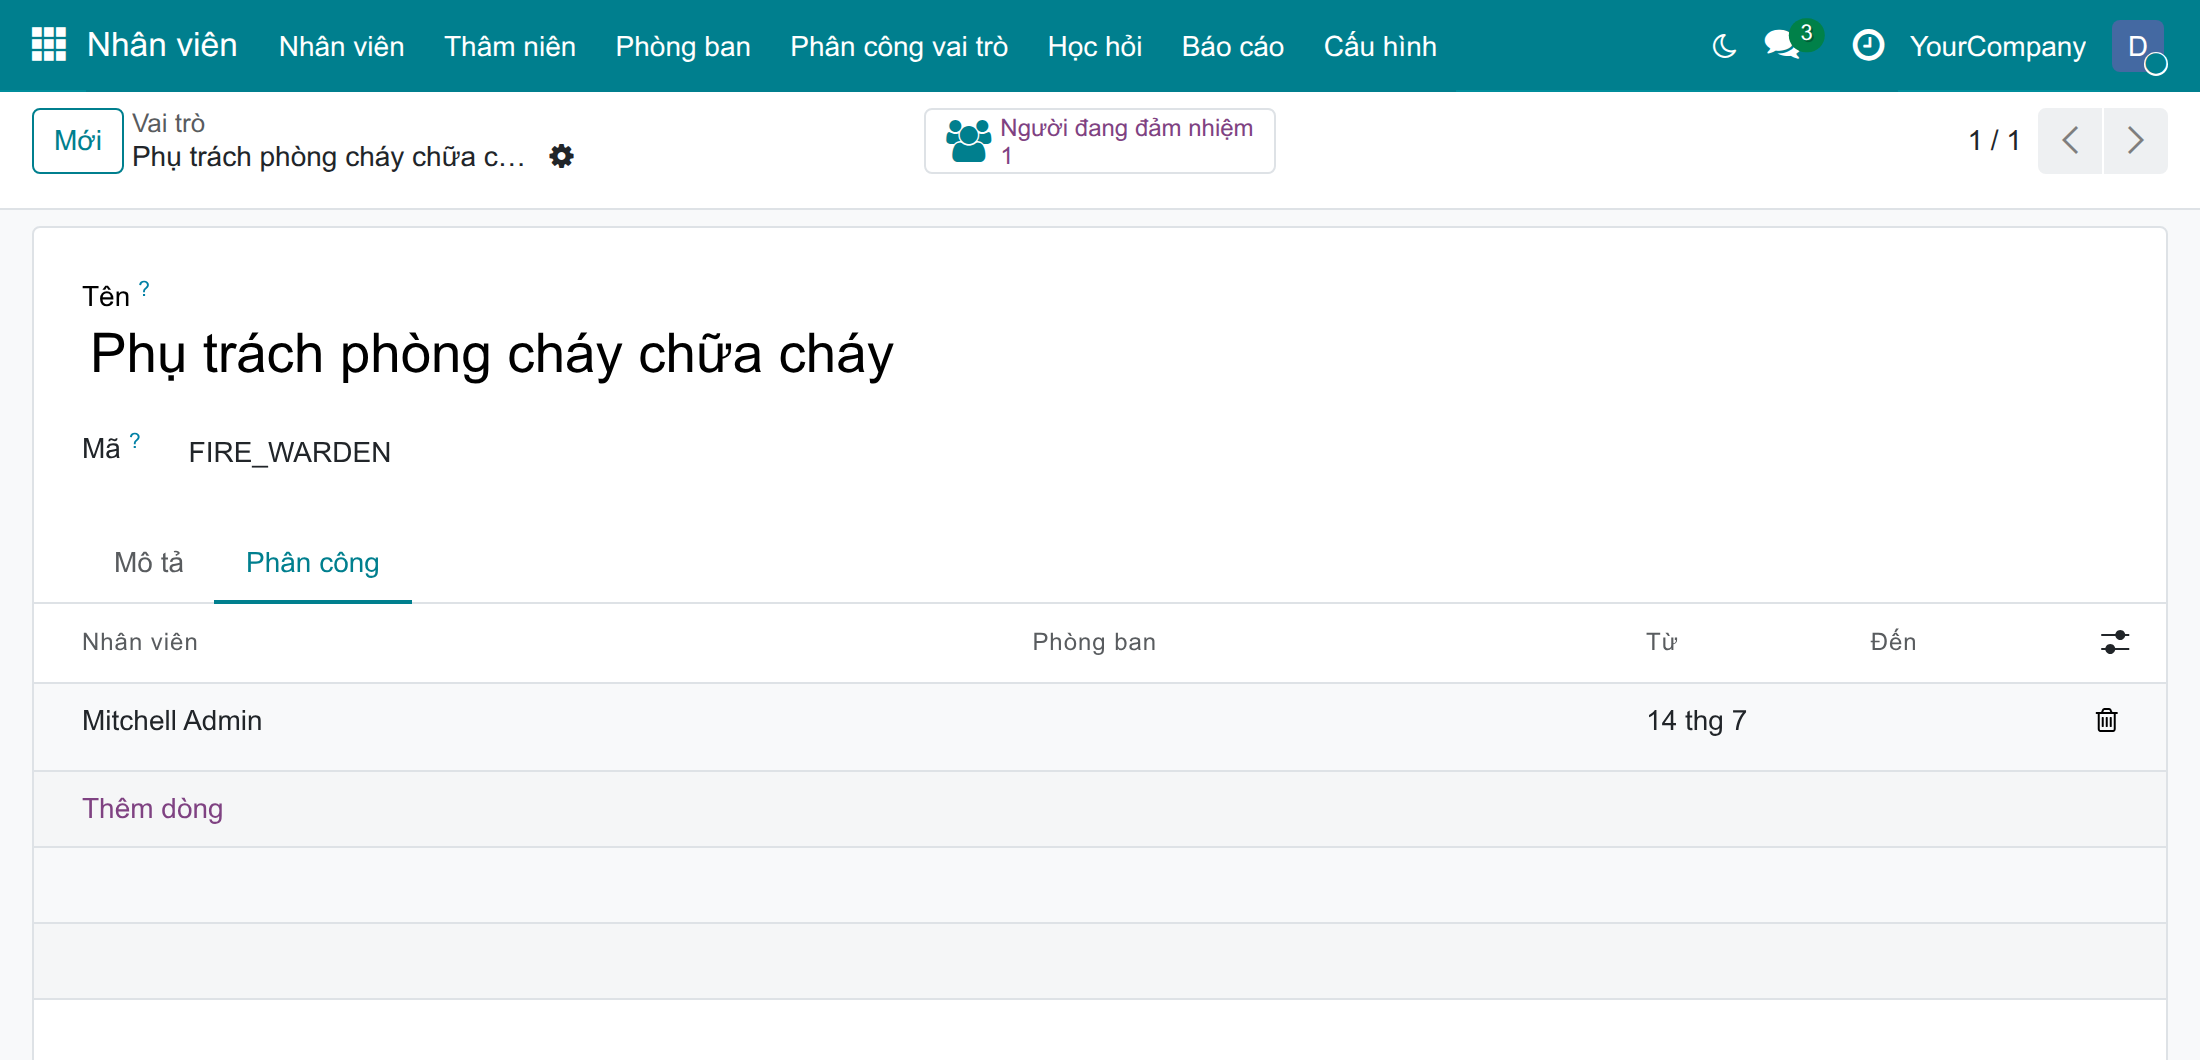The height and width of the screenshot is (1060, 2200).
Task: Click the Nhân viên app title
Action: 162,45
